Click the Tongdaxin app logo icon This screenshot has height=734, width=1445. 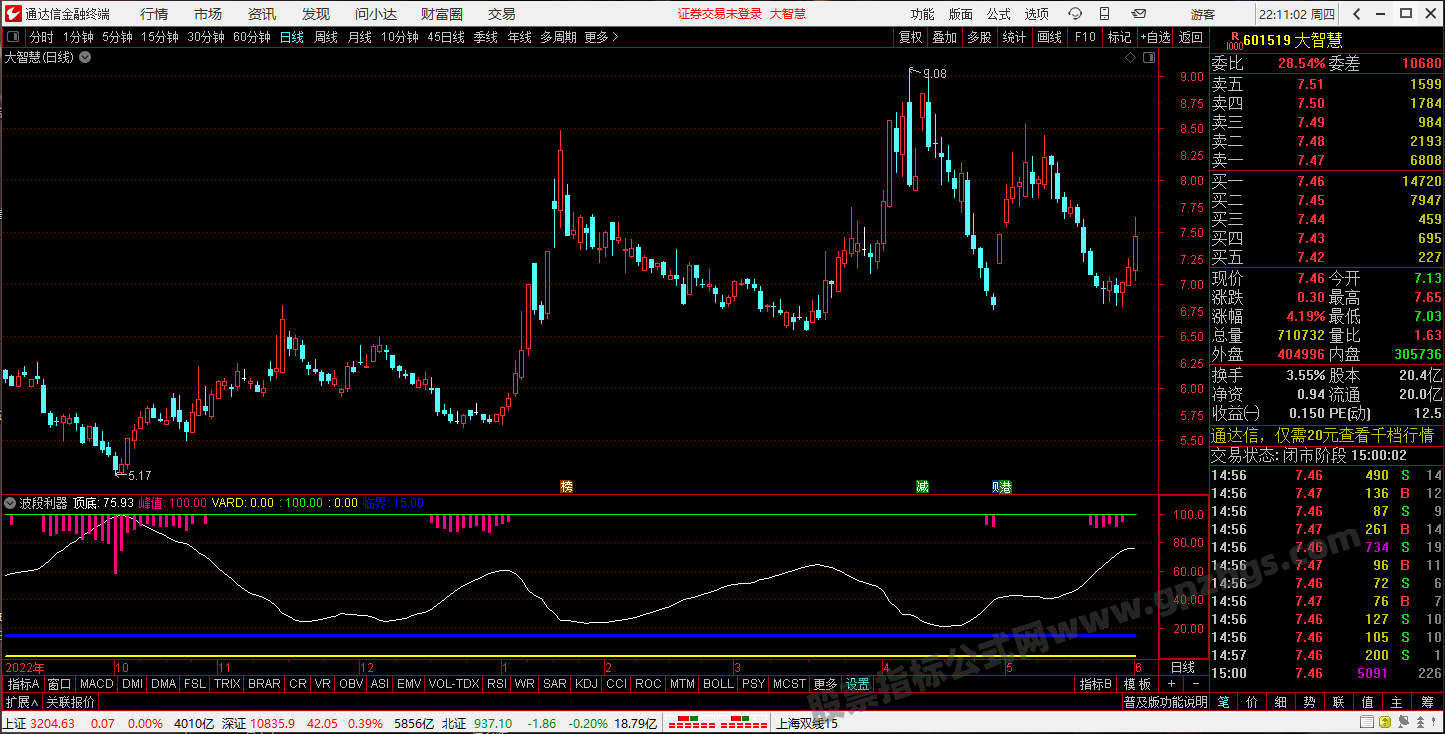click(13, 13)
